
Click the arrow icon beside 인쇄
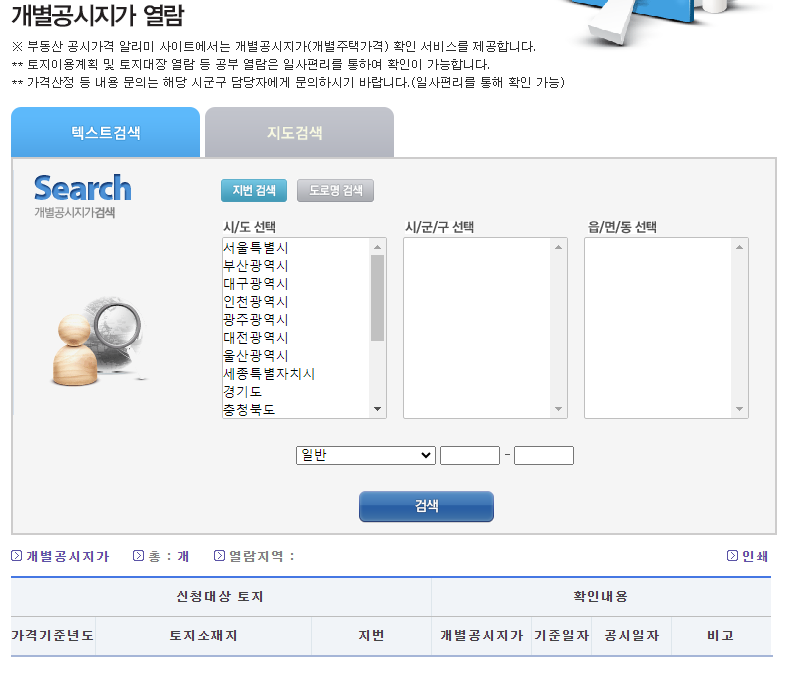(732, 555)
